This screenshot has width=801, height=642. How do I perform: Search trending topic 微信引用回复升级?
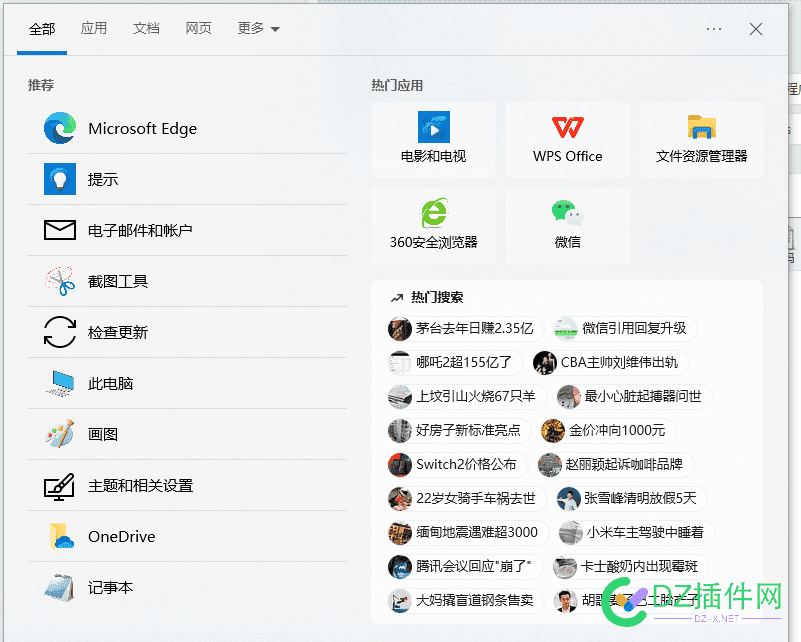pyautogui.click(x=625, y=328)
